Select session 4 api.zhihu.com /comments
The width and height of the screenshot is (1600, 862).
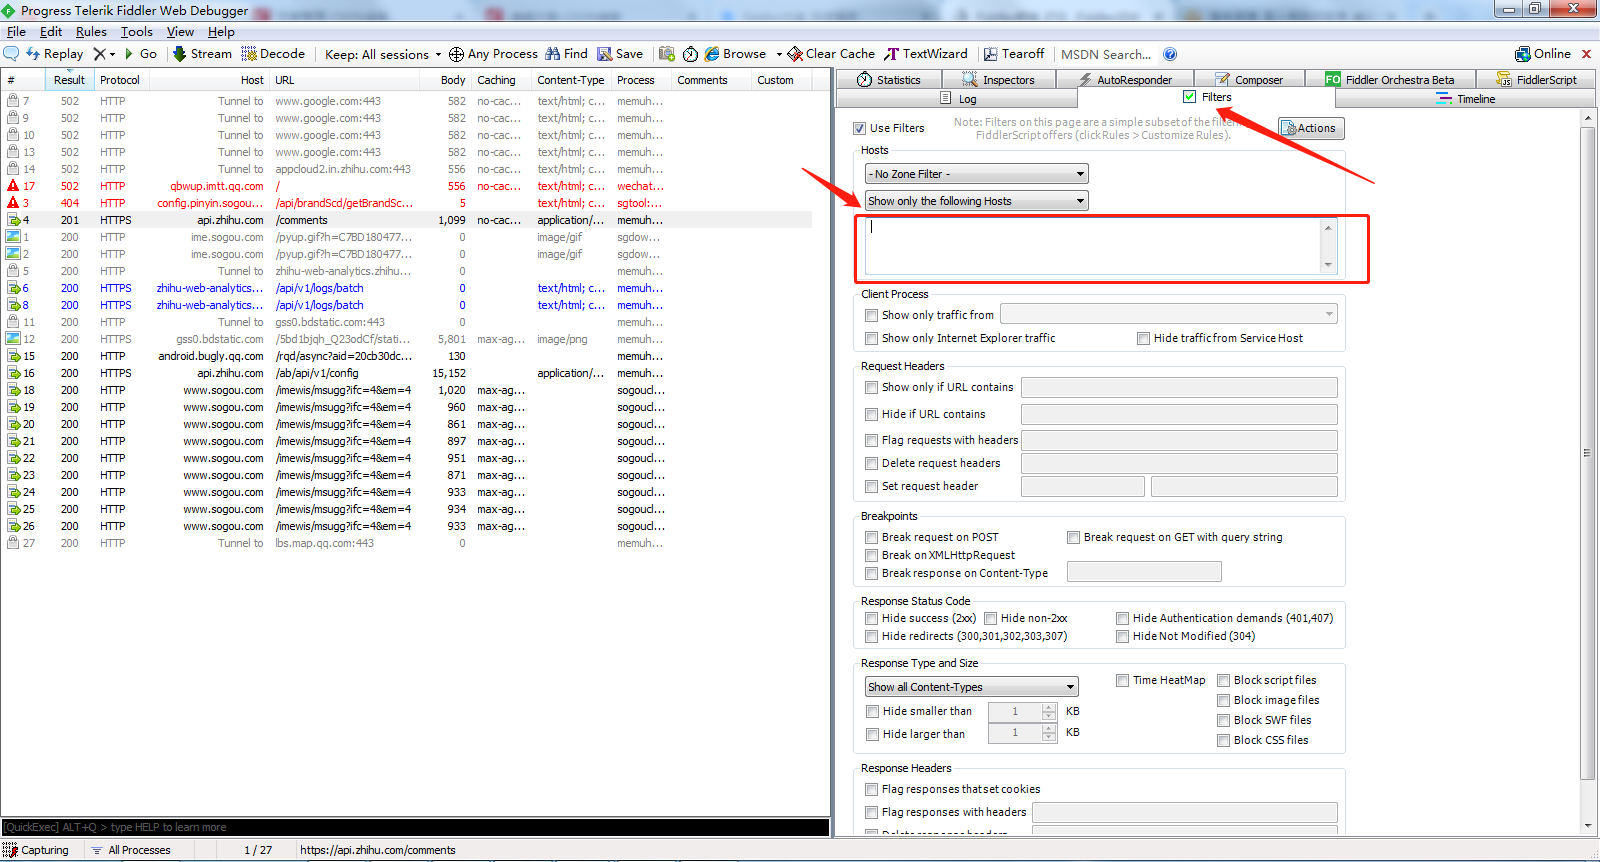[x=406, y=220]
